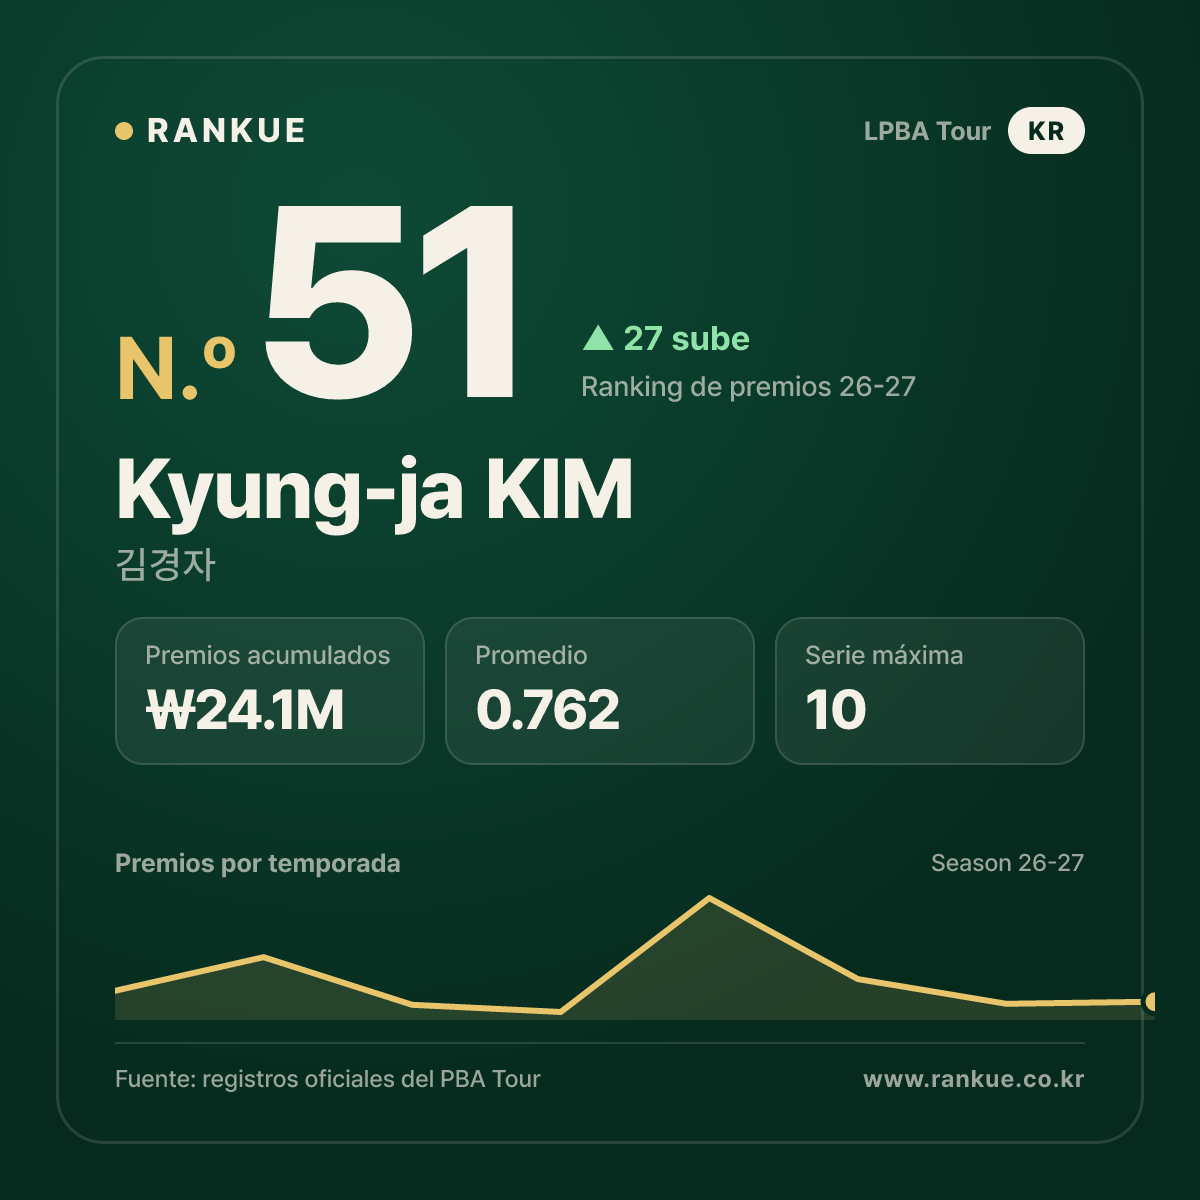Click 'Ranking de premios 26-27' caption

[x=748, y=387]
